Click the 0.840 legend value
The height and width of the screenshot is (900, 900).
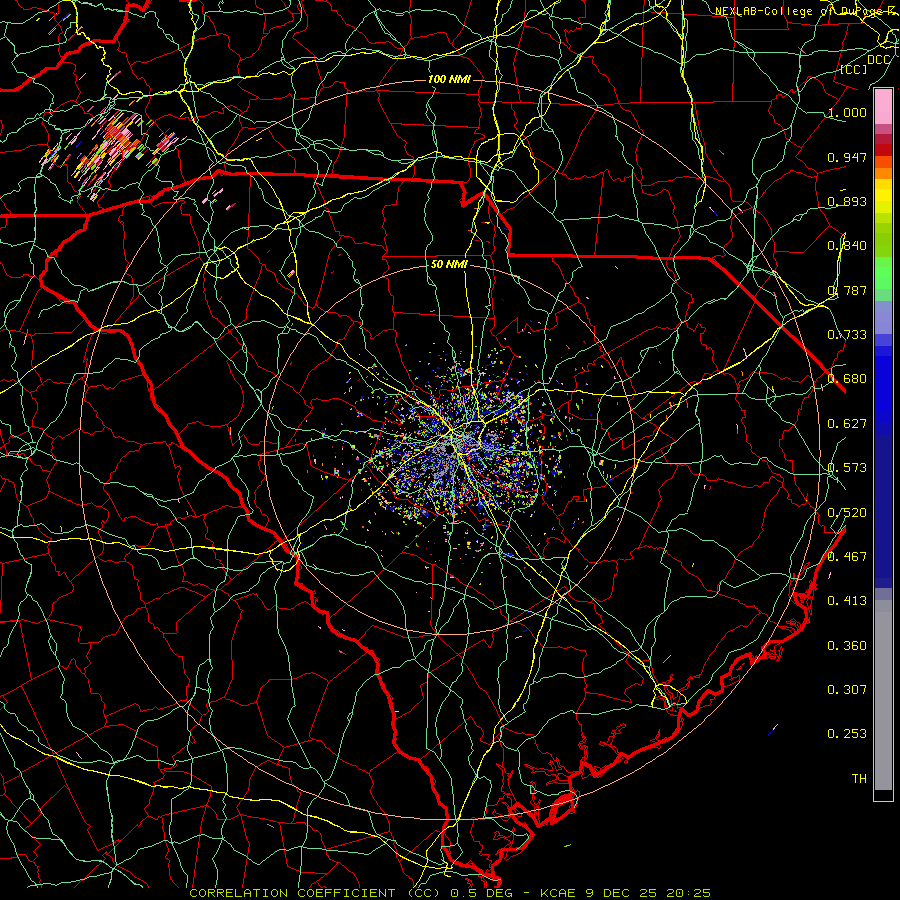pos(847,246)
